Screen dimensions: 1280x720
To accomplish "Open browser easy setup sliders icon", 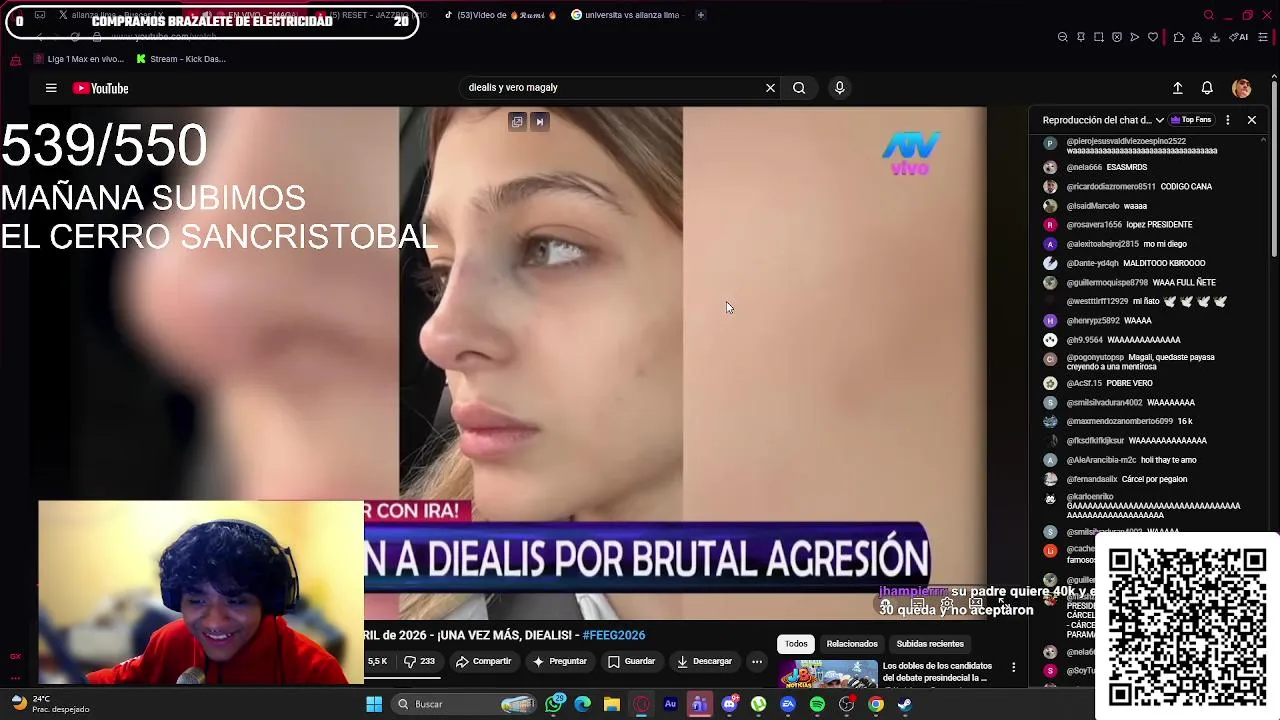I will 1263,37.
